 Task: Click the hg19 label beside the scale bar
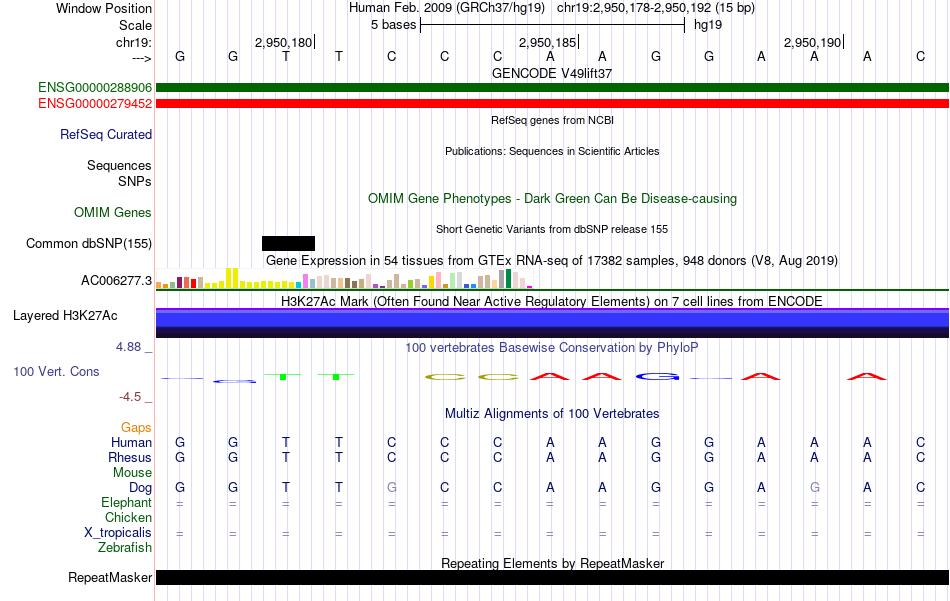[708, 25]
